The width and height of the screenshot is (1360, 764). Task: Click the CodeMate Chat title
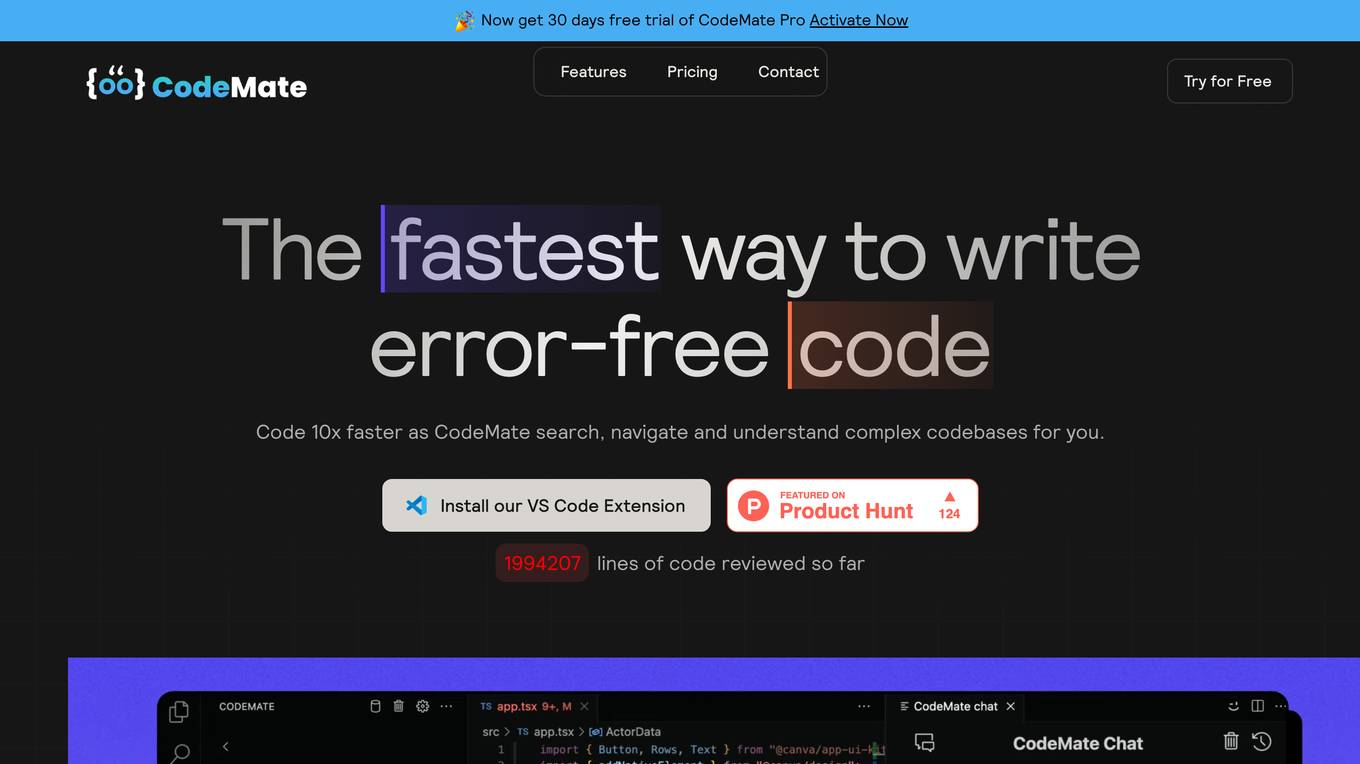point(1077,743)
